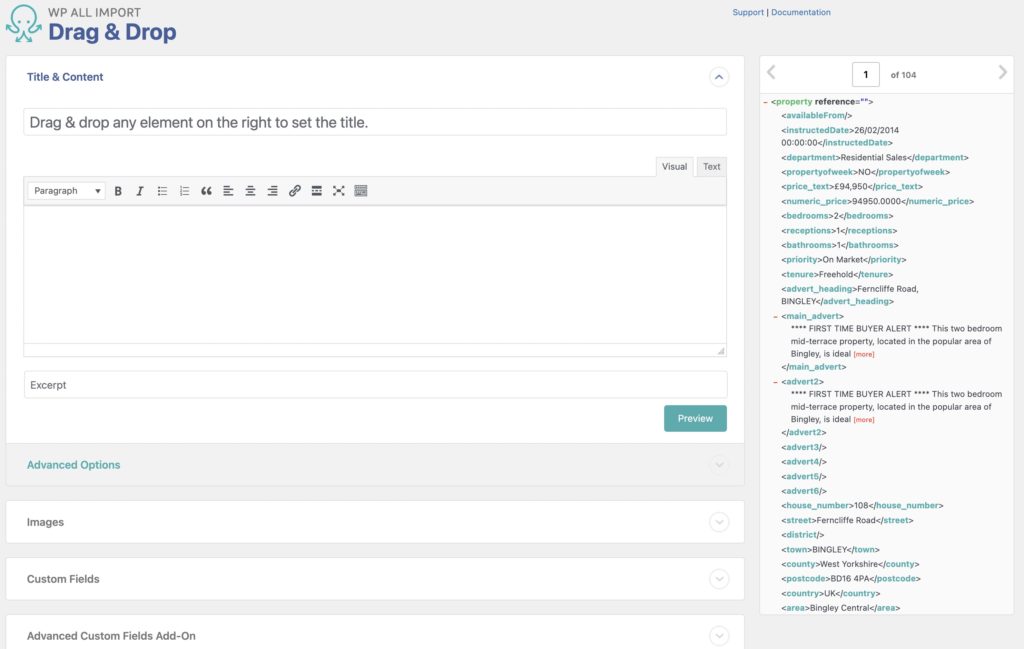This screenshot has width=1024, height=649.
Task: Open the Documentation link
Action: [803, 11]
